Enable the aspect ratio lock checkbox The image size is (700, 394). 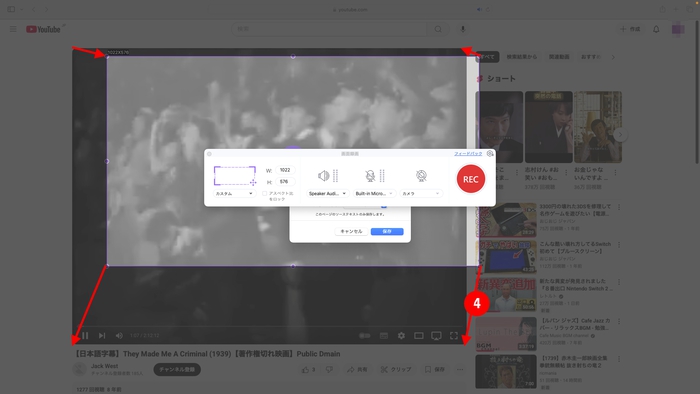pyautogui.click(x=264, y=194)
